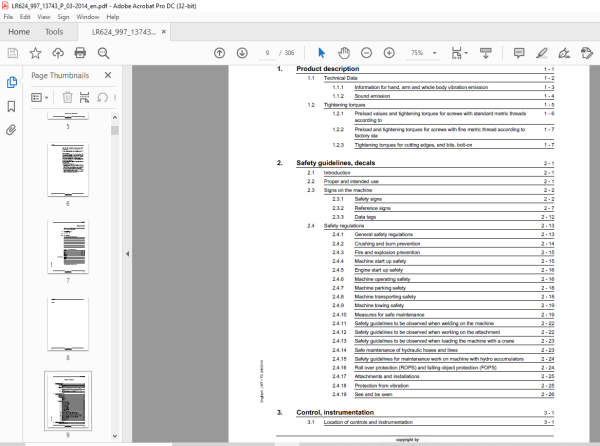Image resolution: width=600 pixels, height=446 pixels.
Task: Add file to starred with star icon
Action: [x=35, y=53]
